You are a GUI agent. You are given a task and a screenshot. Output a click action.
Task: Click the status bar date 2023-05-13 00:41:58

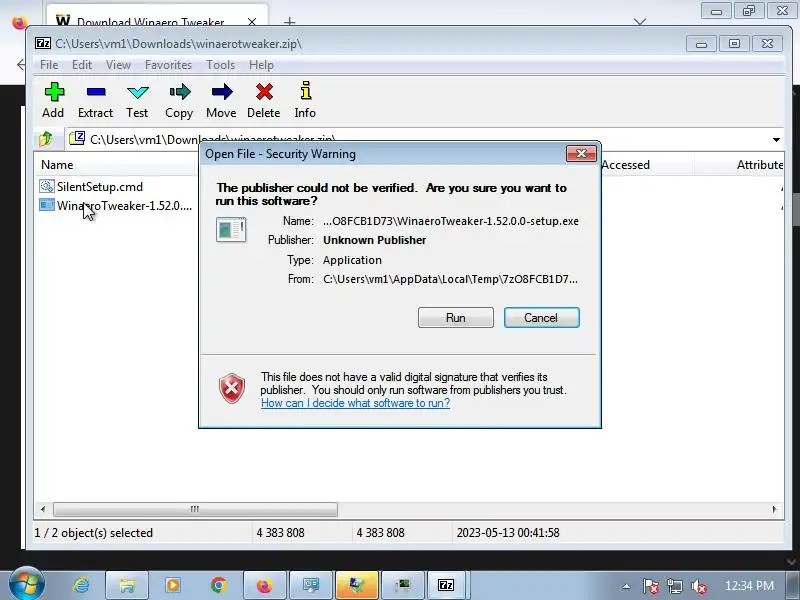[x=508, y=533]
